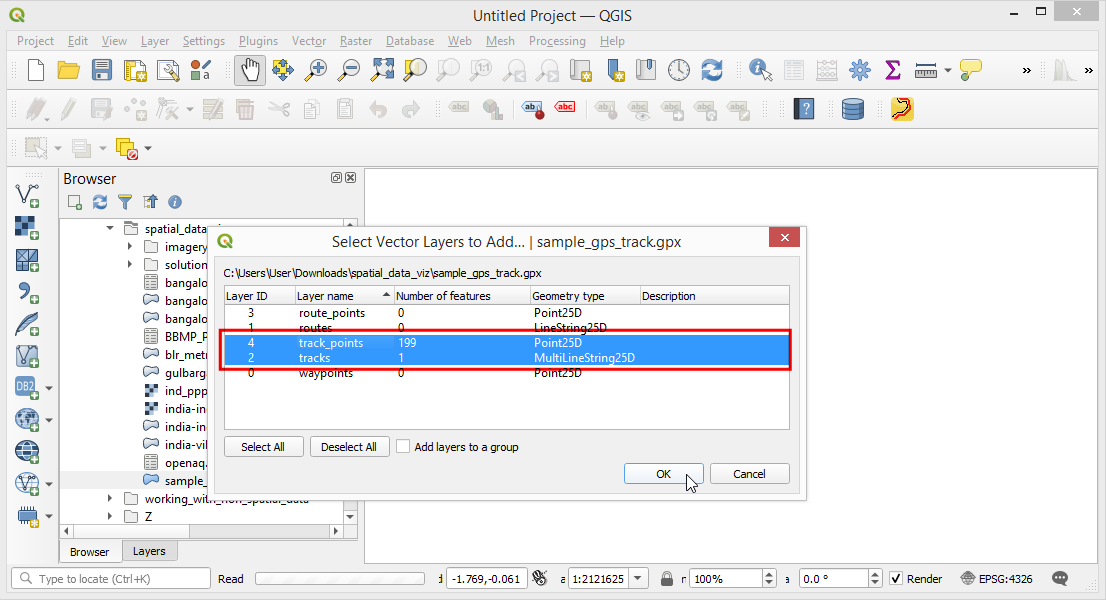Sort by Number of features header
Image resolution: width=1106 pixels, height=601 pixels.
(461, 296)
